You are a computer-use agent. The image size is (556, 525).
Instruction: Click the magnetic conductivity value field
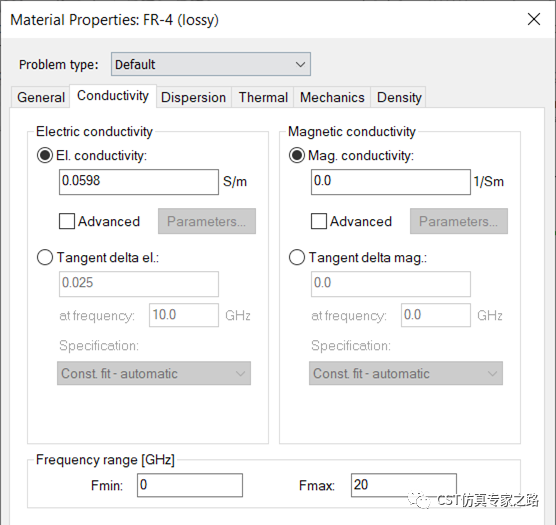tap(391, 182)
